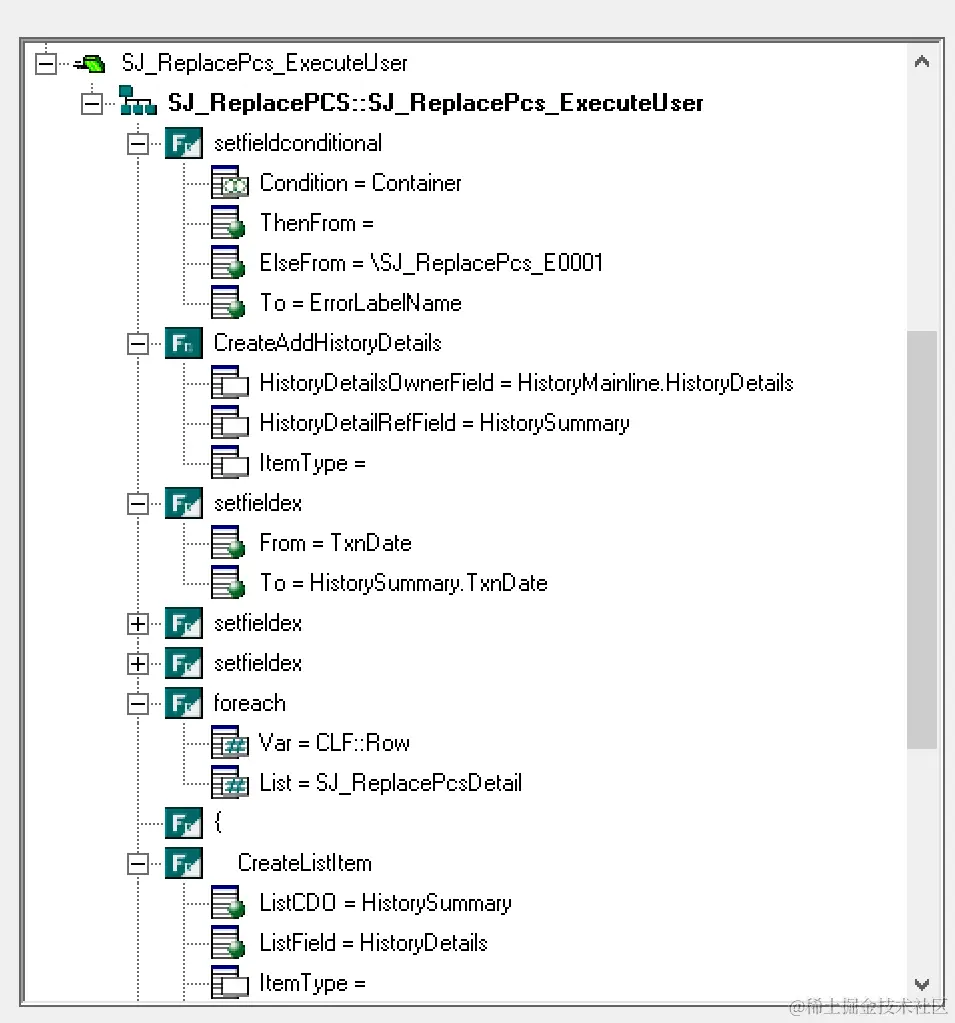Click the function icon of CreateAddHistoryDetails

tap(184, 343)
